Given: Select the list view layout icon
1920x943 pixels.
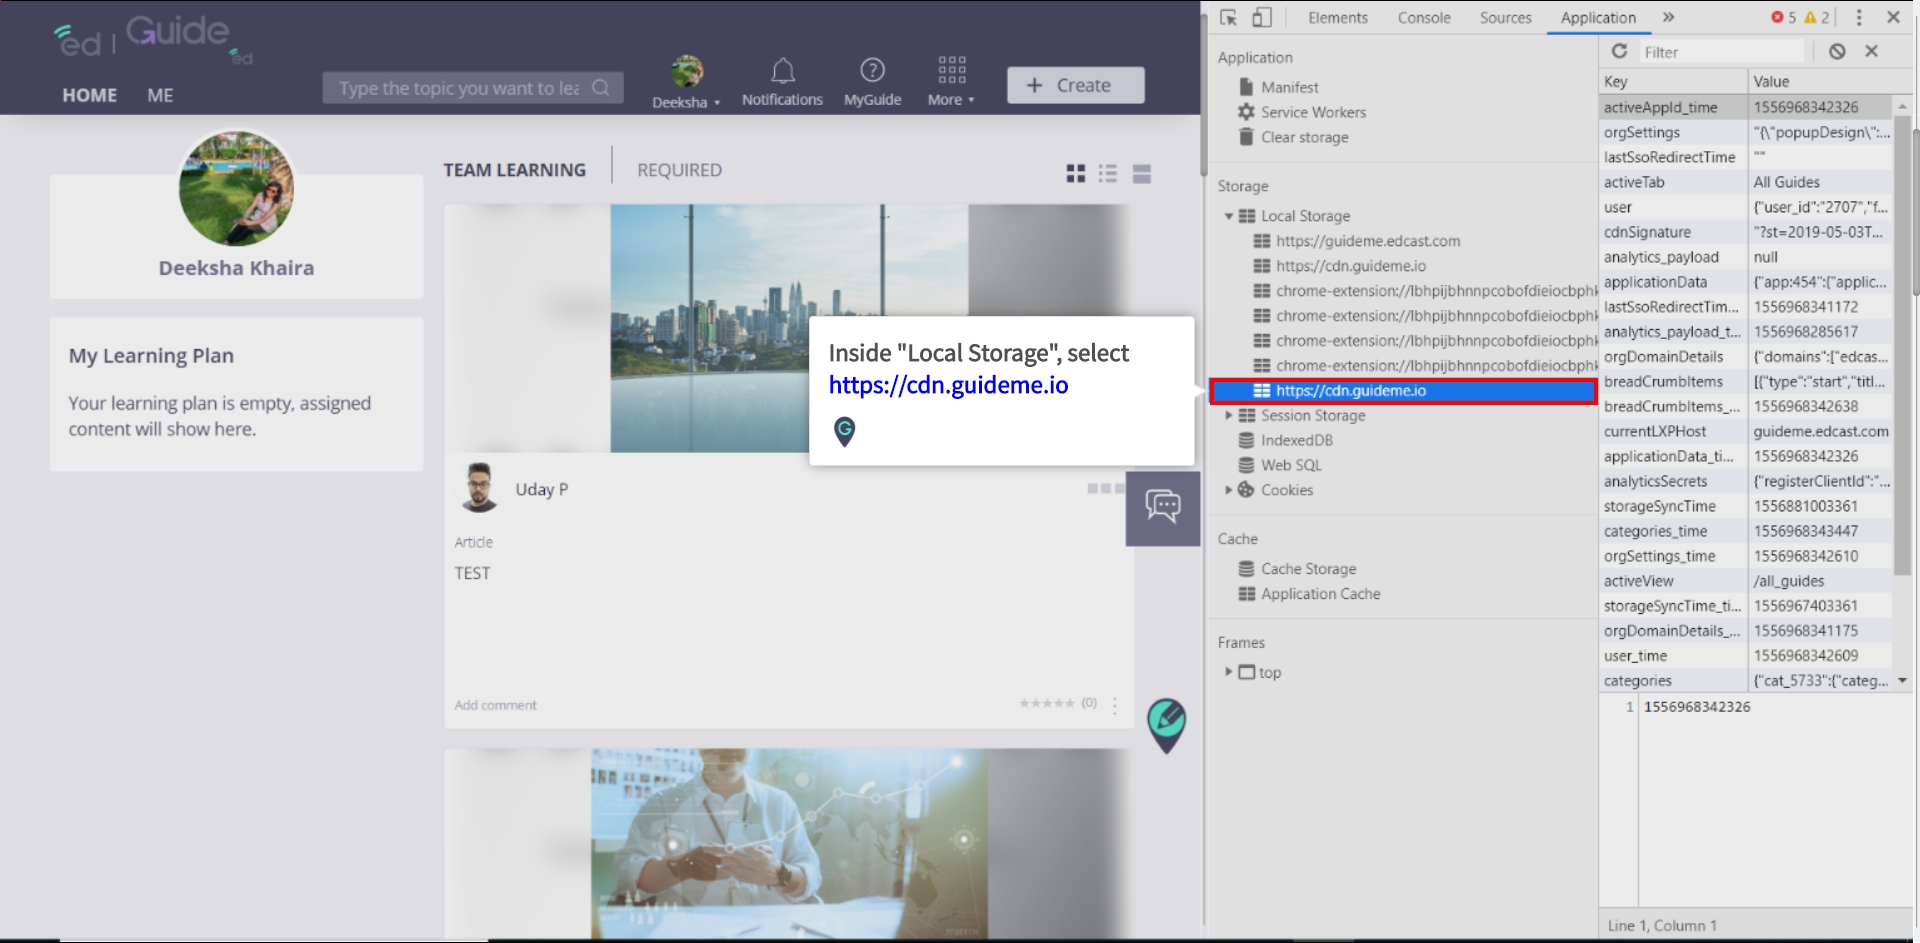Looking at the screenshot, I should [x=1108, y=174].
